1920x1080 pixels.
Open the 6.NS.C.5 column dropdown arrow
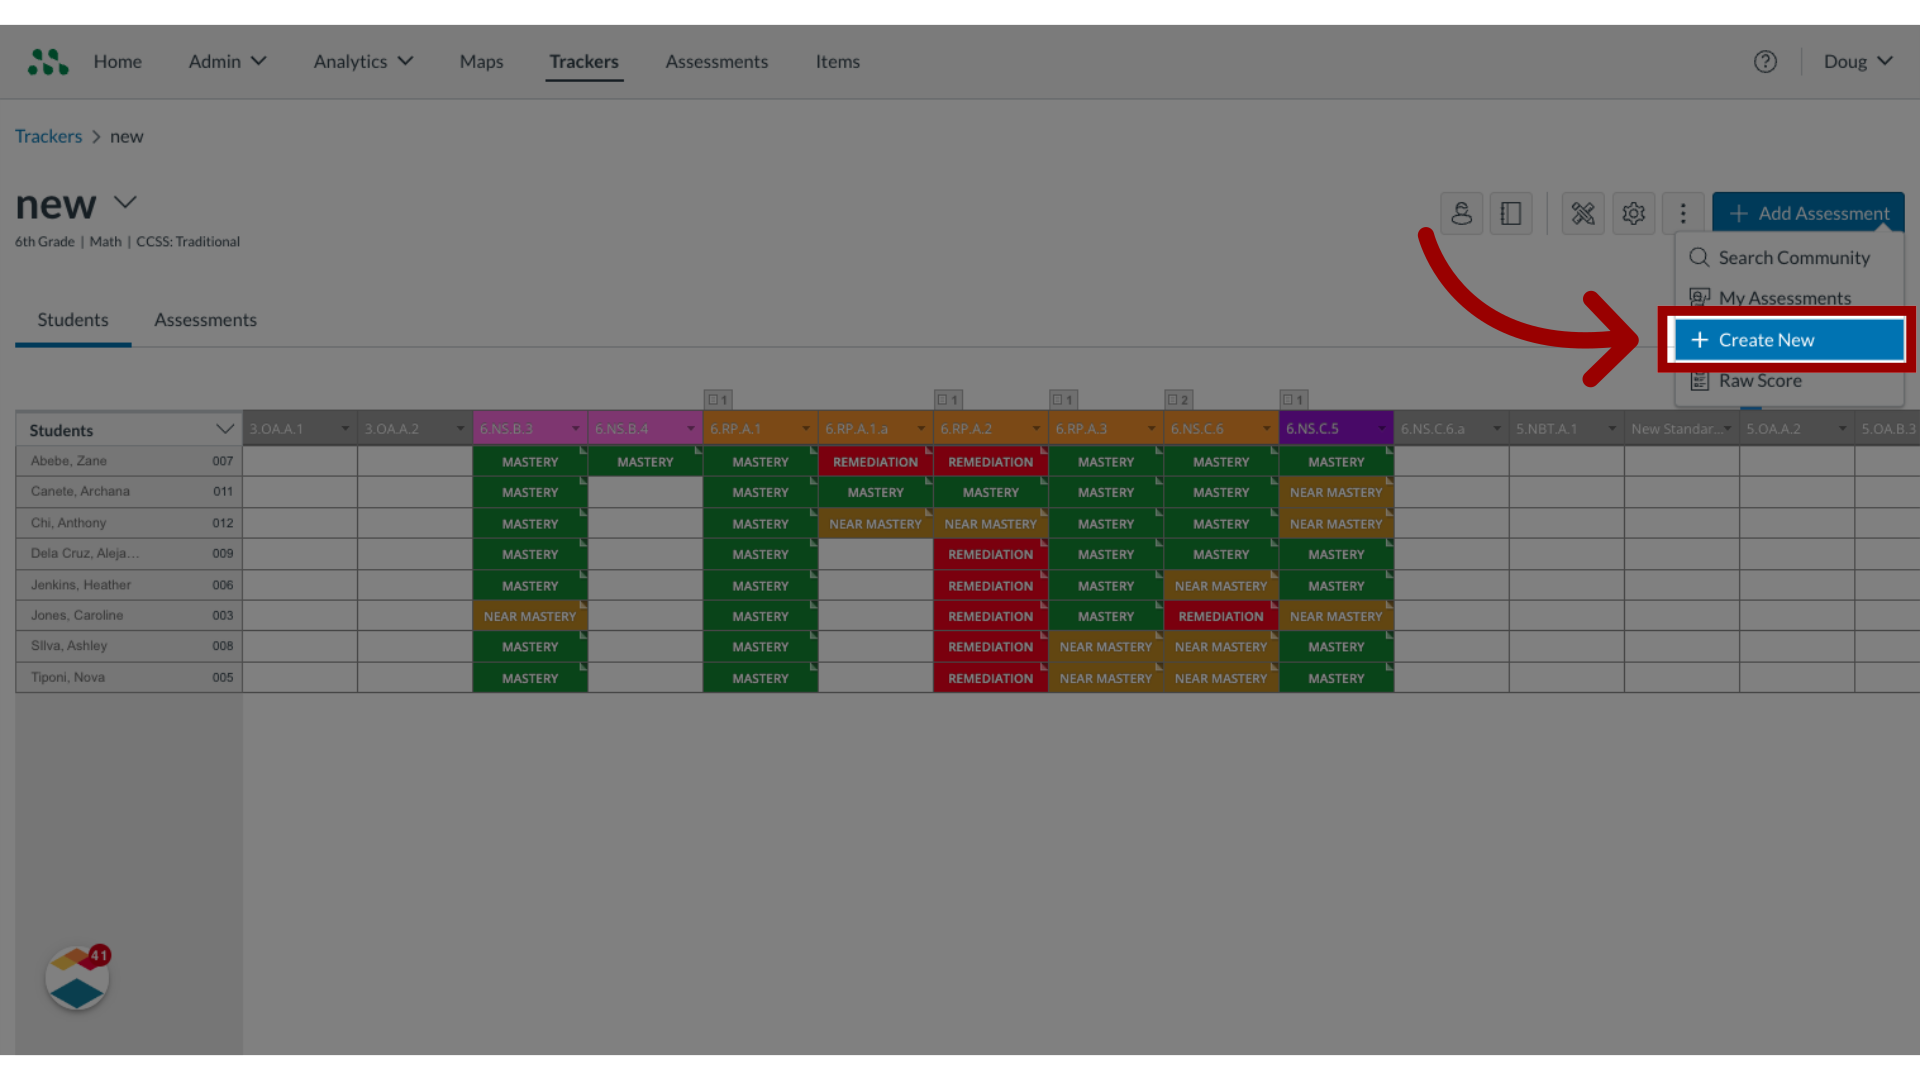coord(1381,429)
